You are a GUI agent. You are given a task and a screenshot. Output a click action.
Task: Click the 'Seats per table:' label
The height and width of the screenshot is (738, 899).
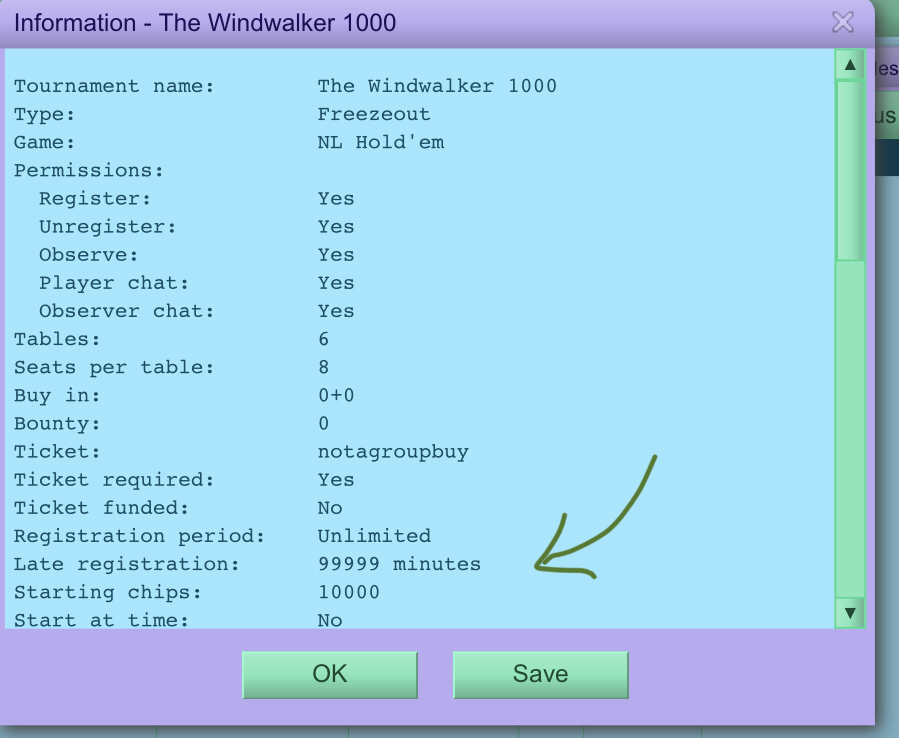[x=114, y=367]
